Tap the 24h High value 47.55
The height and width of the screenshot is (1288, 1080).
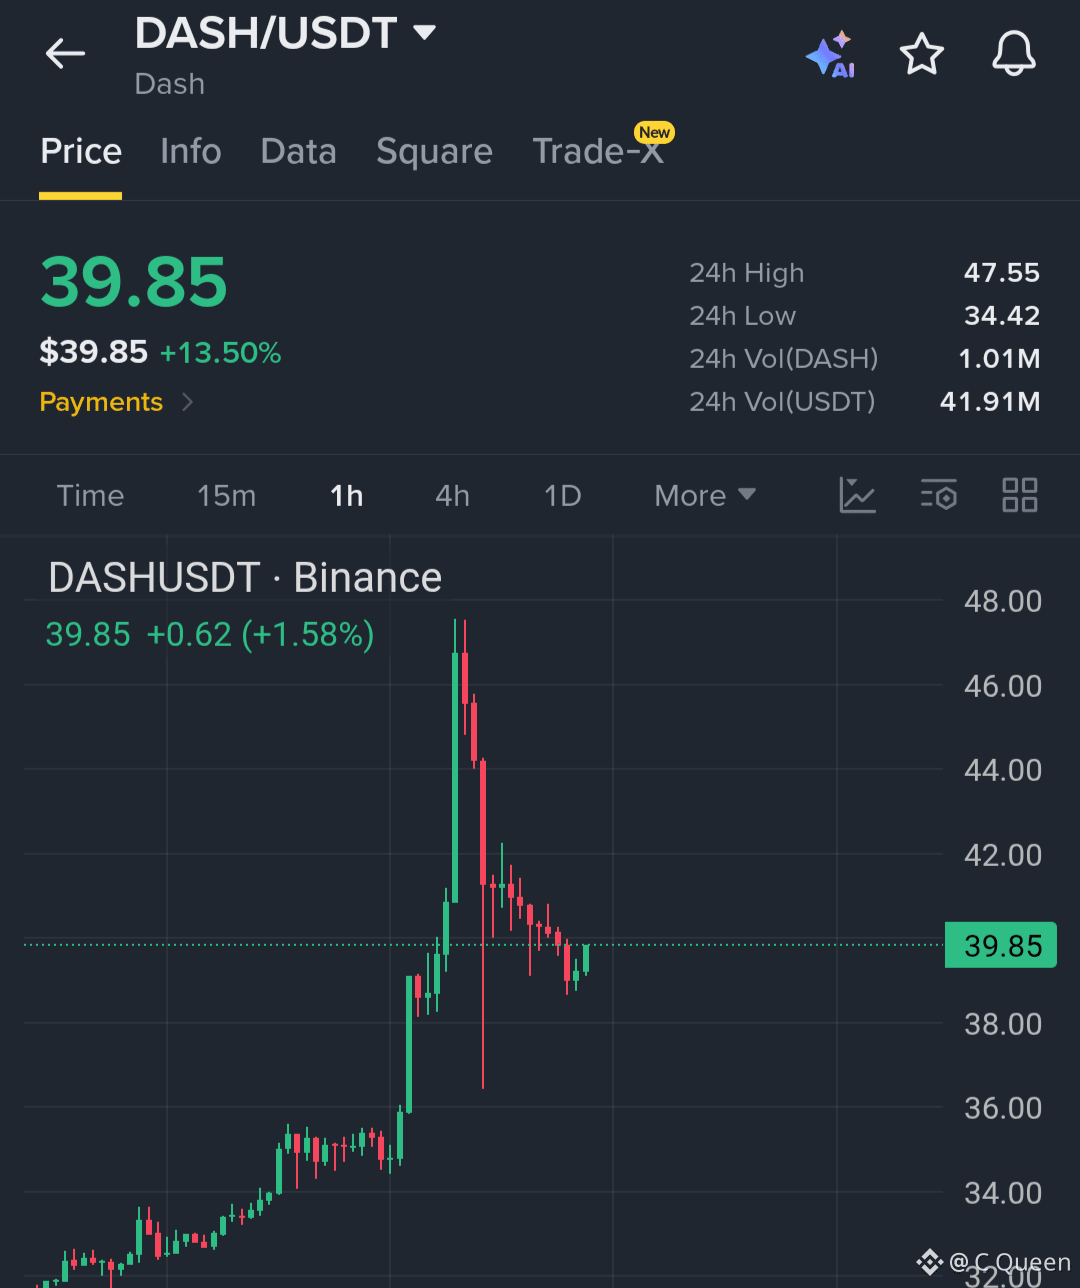[x=1001, y=273]
